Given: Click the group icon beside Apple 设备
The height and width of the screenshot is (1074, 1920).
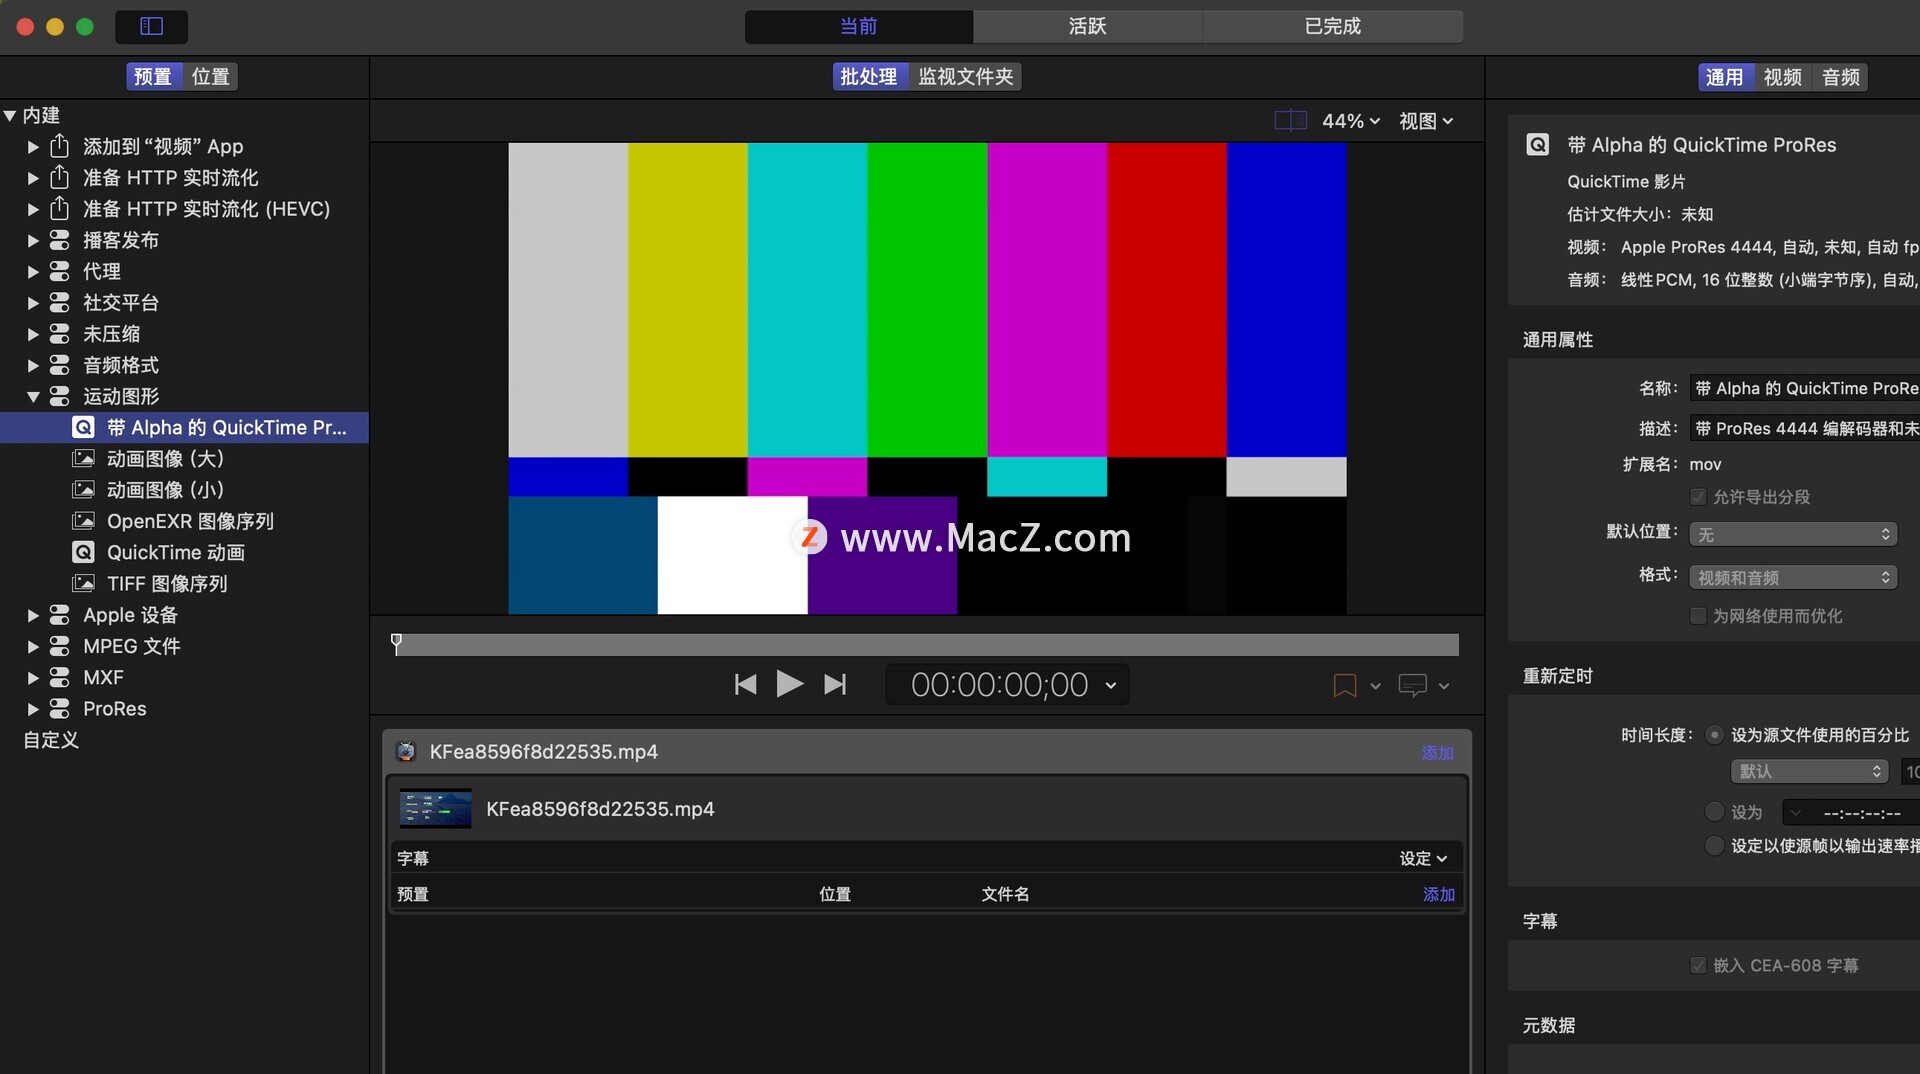Looking at the screenshot, I should [60, 615].
